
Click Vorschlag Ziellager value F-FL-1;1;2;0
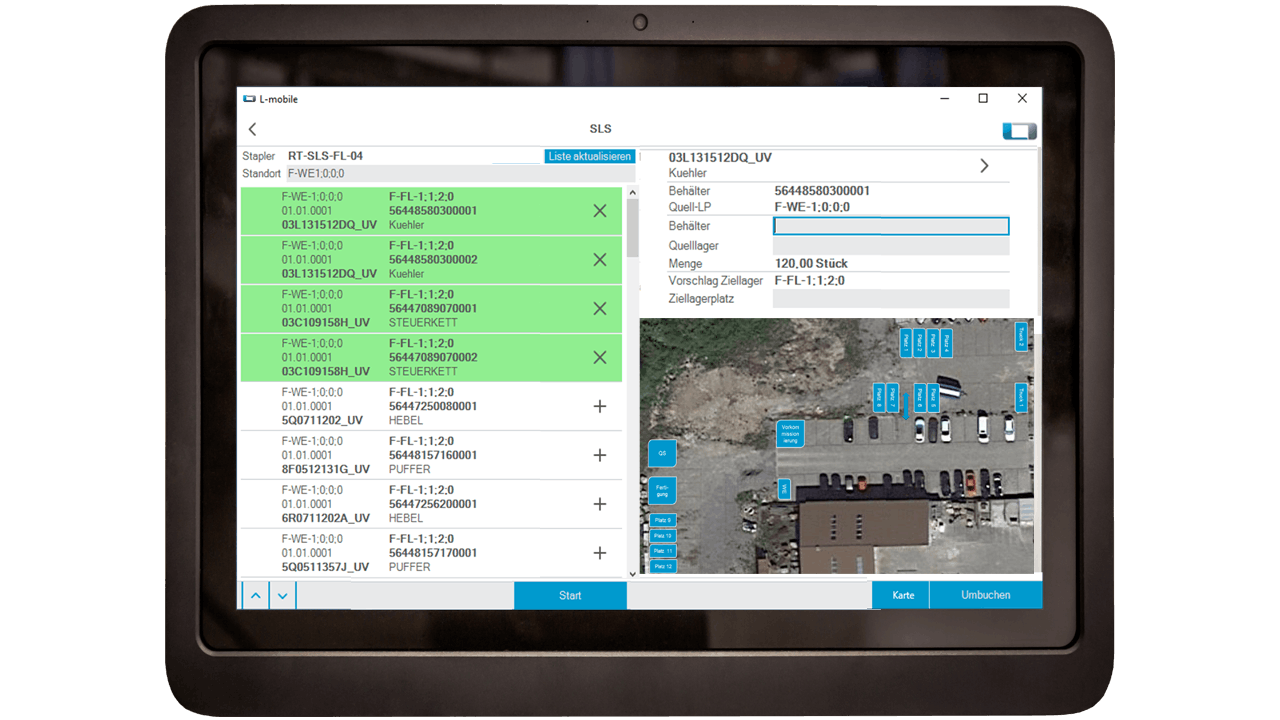click(810, 281)
